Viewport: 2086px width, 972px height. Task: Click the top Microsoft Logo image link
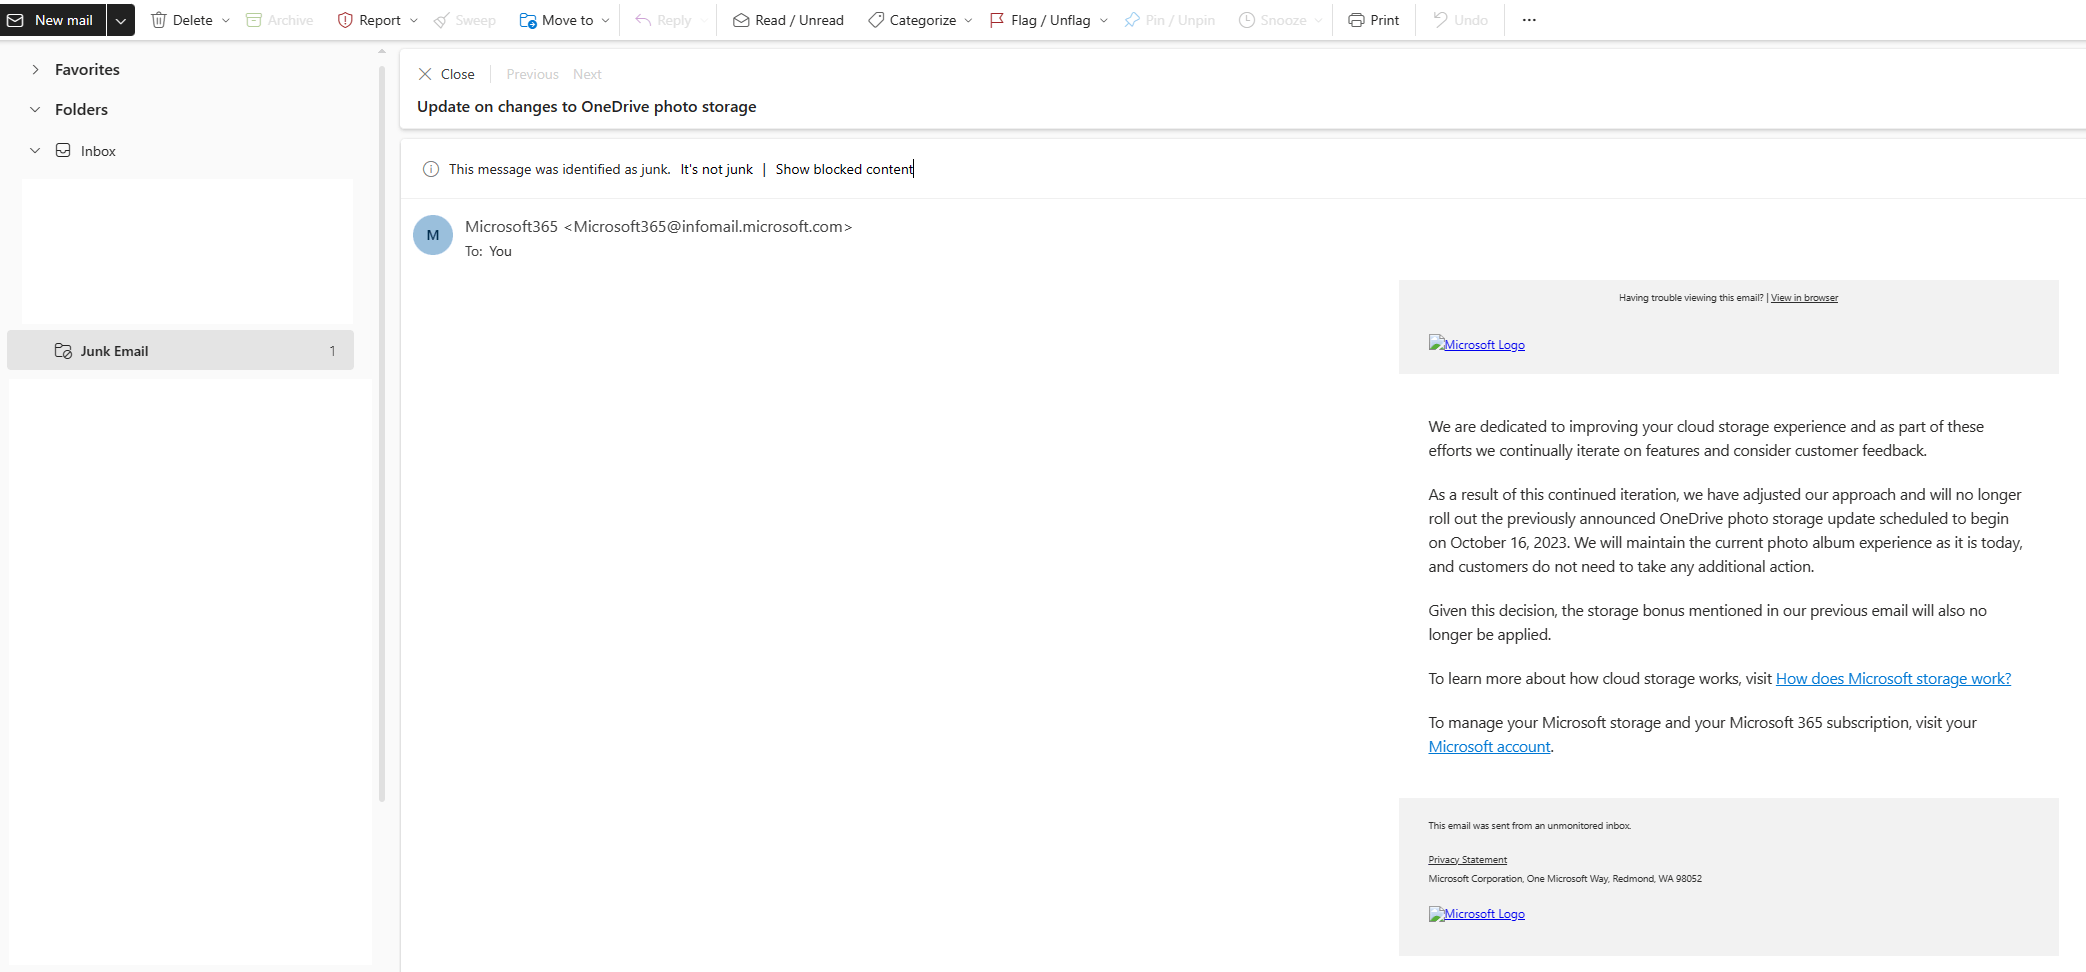(x=1477, y=344)
